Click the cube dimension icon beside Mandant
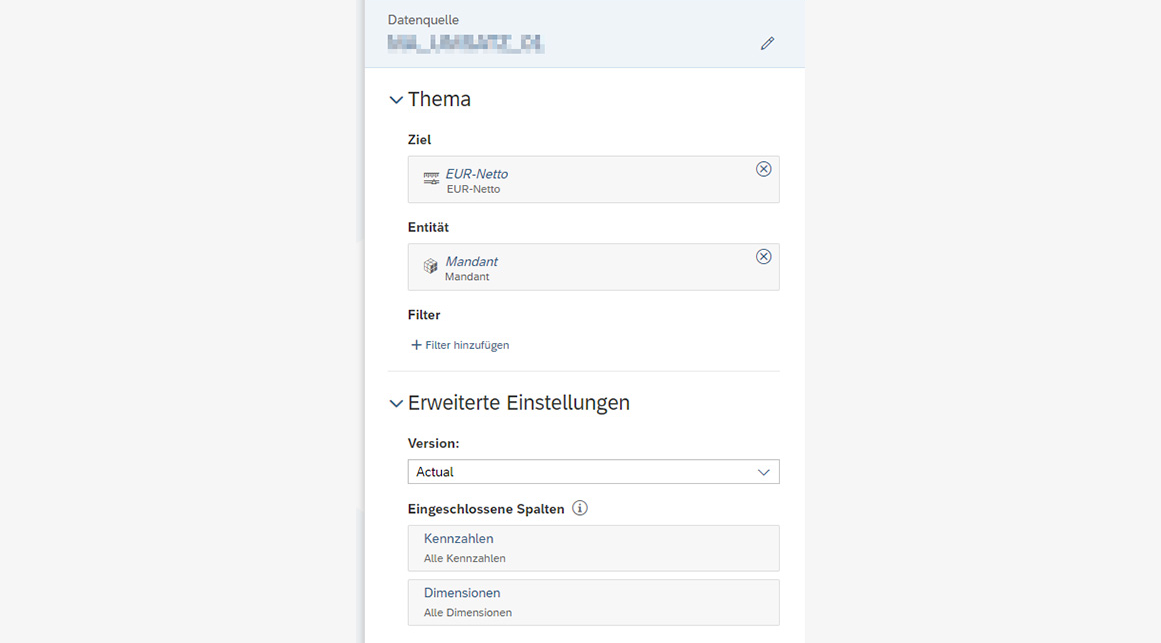This screenshot has height=643, width=1161. coord(430,266)
